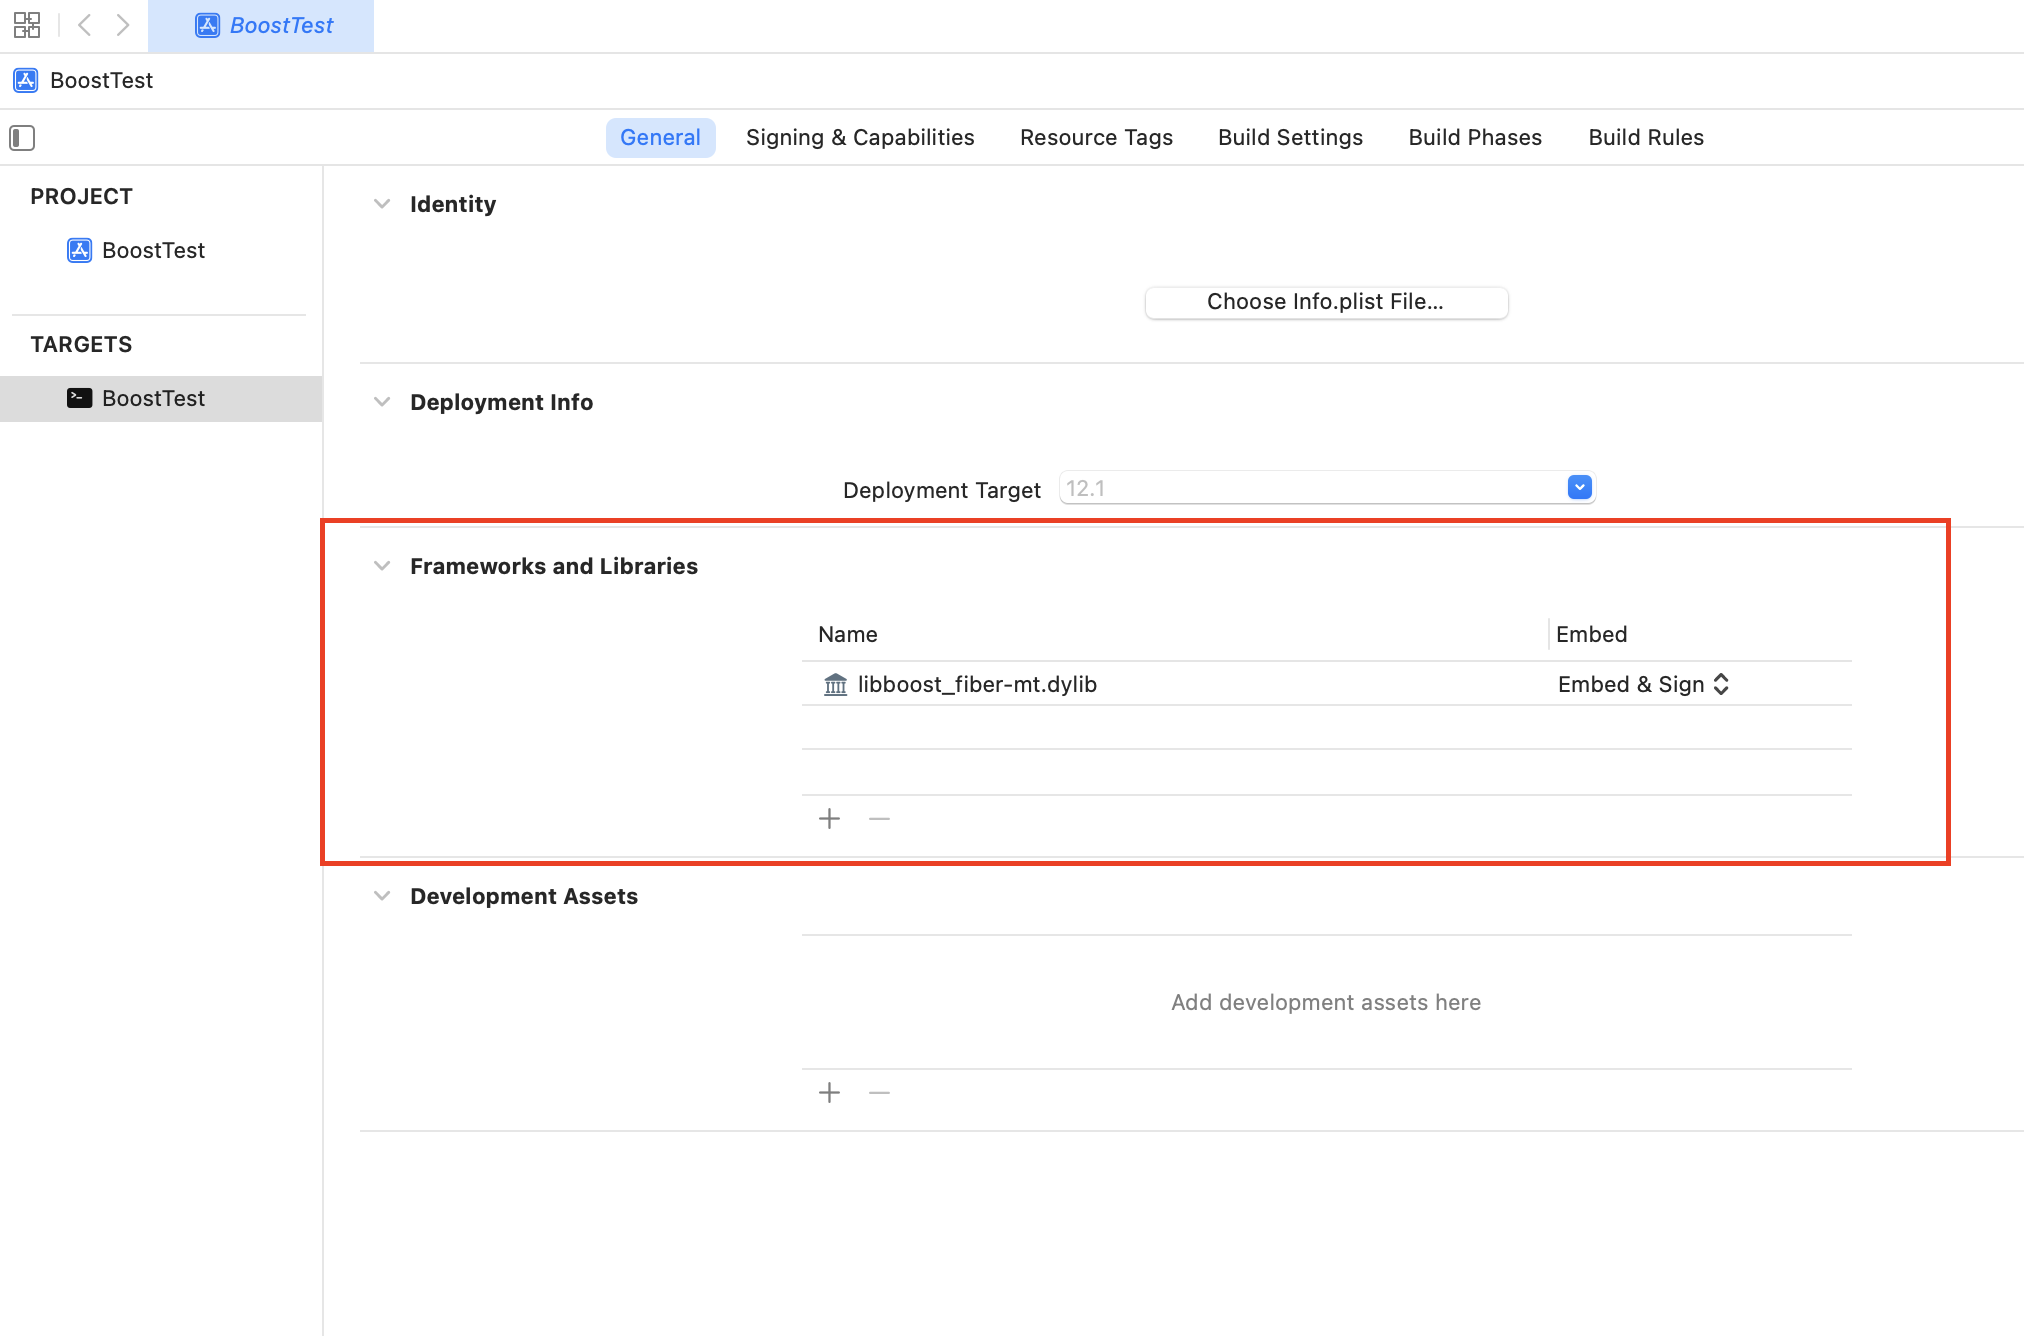
Task: Open the related items grid menu
Action: pos(27,25)
